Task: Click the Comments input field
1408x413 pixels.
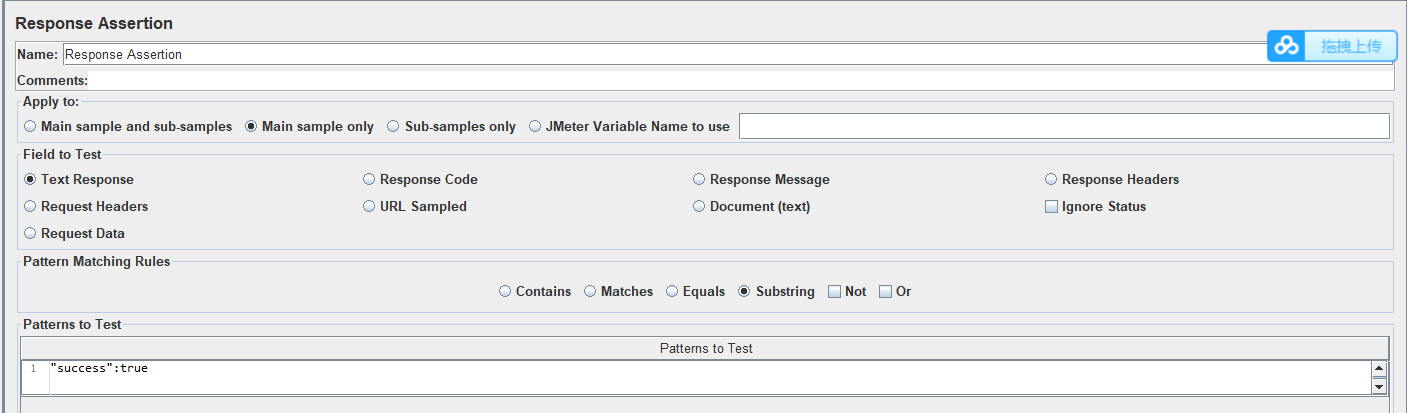Action: coord(740,80)
